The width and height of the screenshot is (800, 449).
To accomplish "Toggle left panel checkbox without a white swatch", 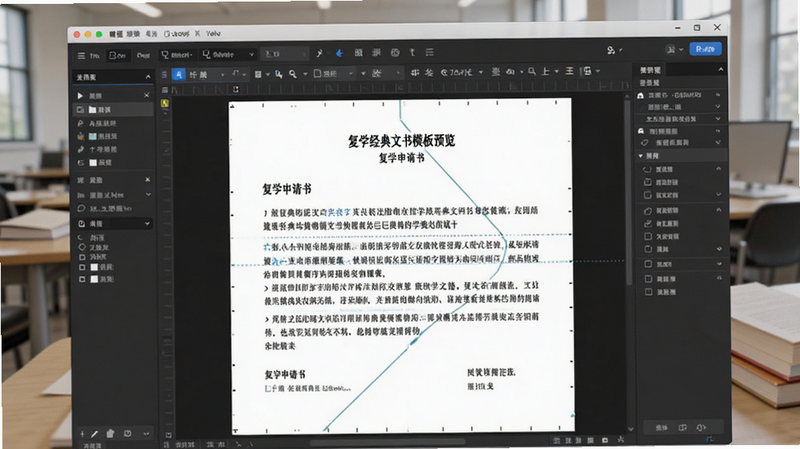I will [82, 257].
